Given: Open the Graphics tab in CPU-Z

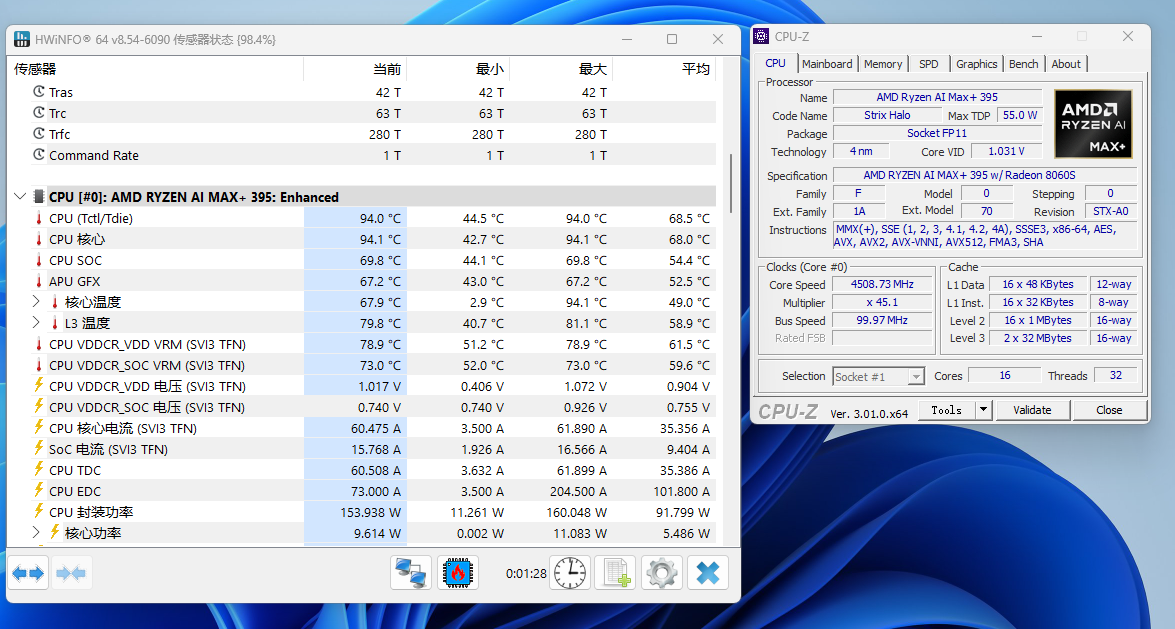Looking at the screenshot, I should [x=976, y=64].
